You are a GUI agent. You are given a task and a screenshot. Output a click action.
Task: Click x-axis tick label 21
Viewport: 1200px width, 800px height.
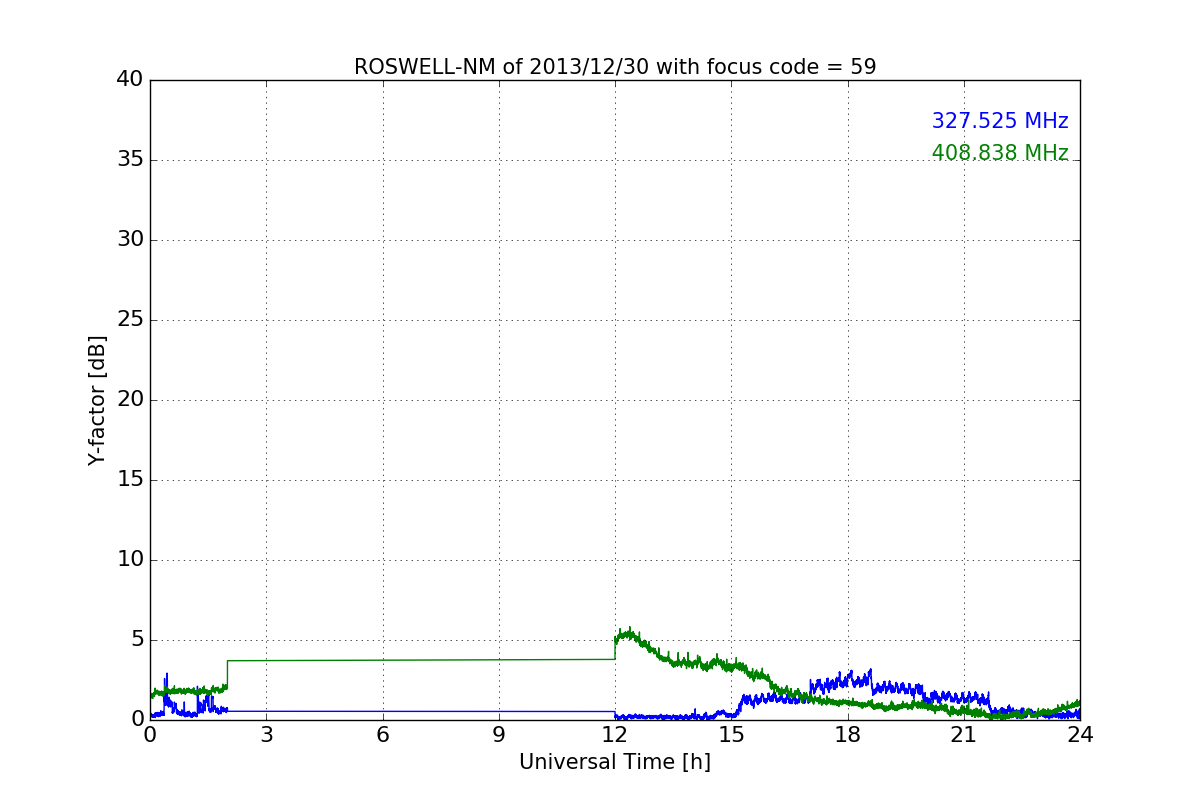click(964, 735)
